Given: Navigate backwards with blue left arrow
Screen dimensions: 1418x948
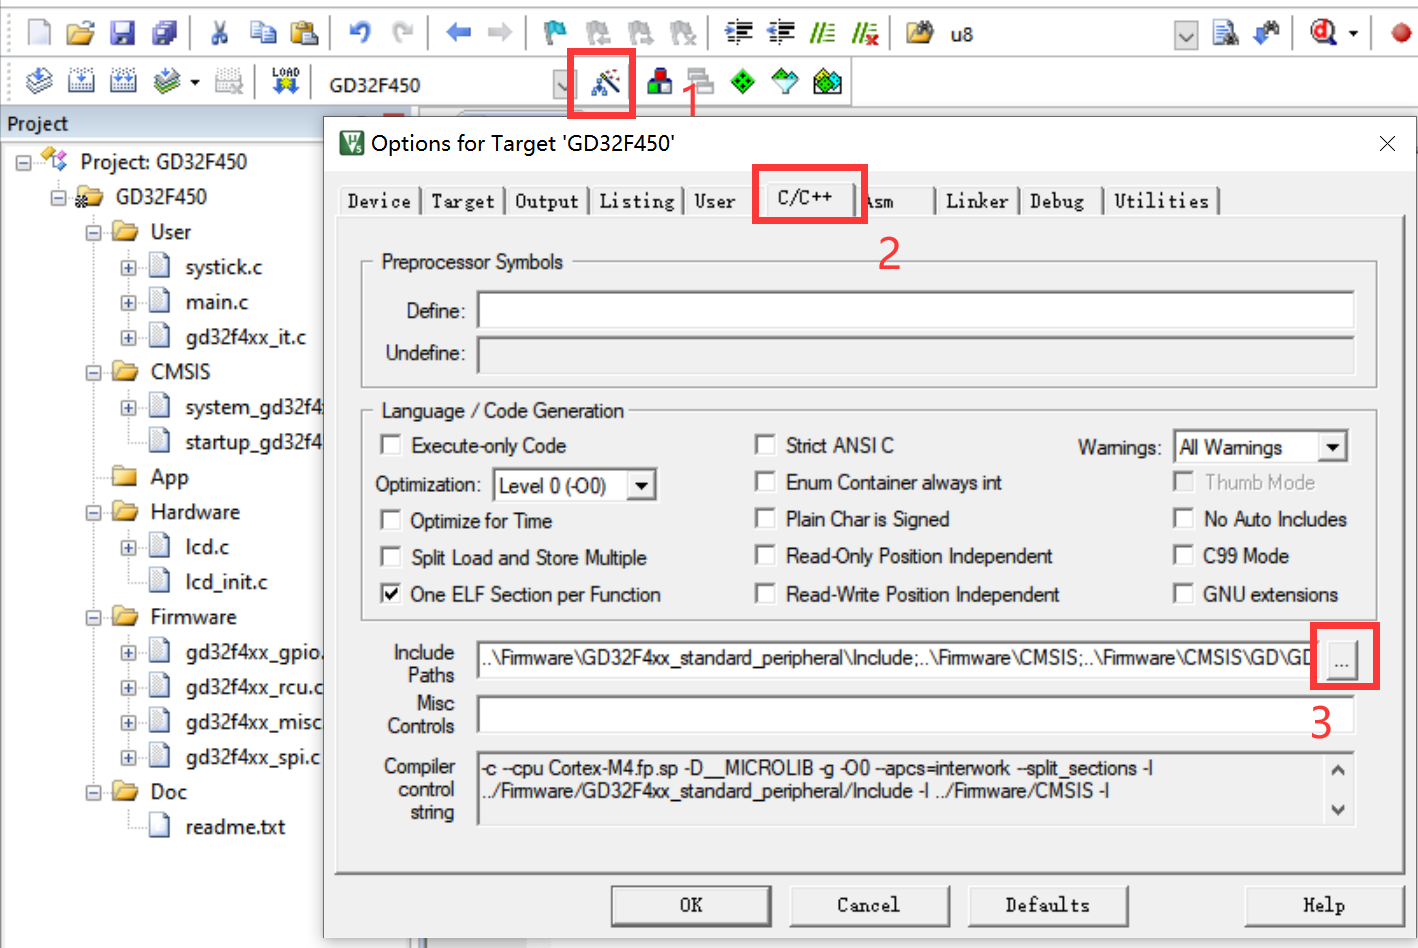Looking at the screenshot, I should point(458,33).
